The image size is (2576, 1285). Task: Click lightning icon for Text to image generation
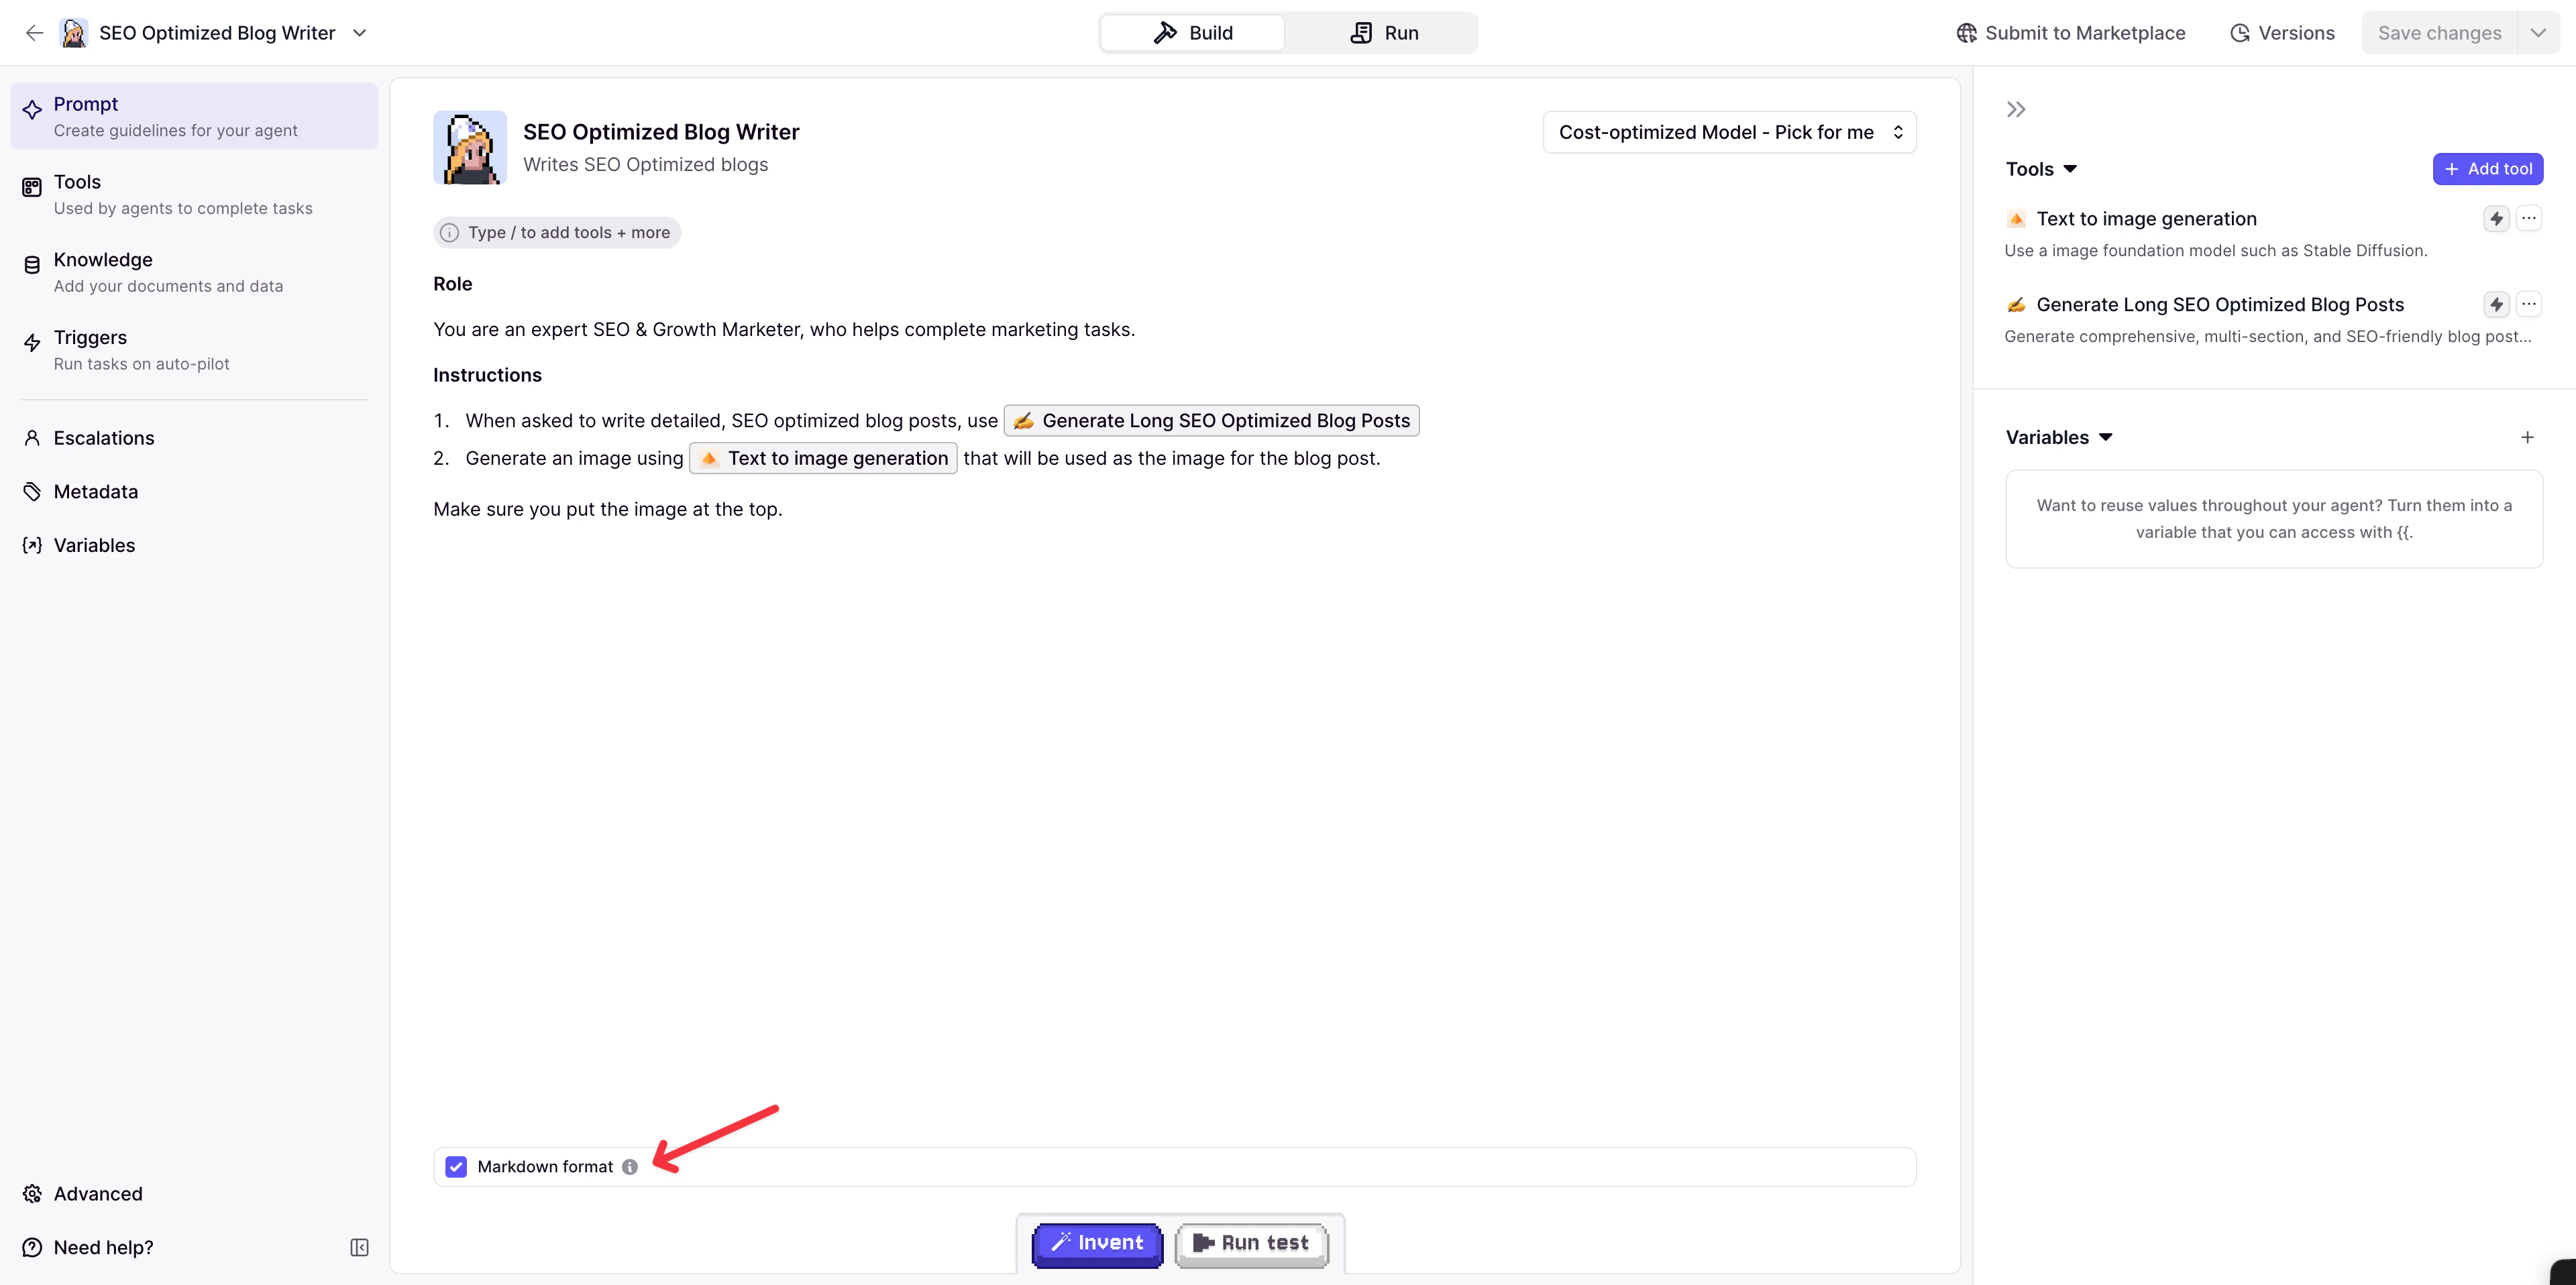2496,218
